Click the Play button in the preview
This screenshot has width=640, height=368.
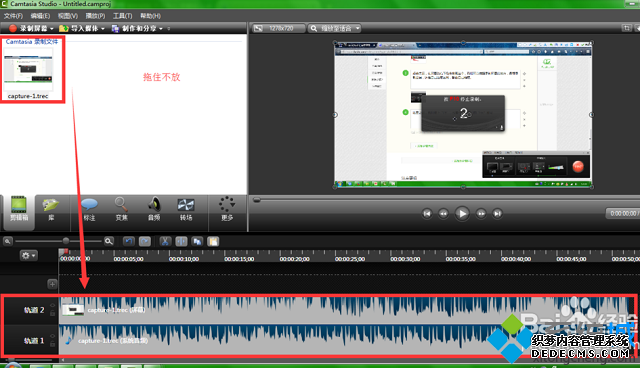pyautogui.click(x=462, y=213)
